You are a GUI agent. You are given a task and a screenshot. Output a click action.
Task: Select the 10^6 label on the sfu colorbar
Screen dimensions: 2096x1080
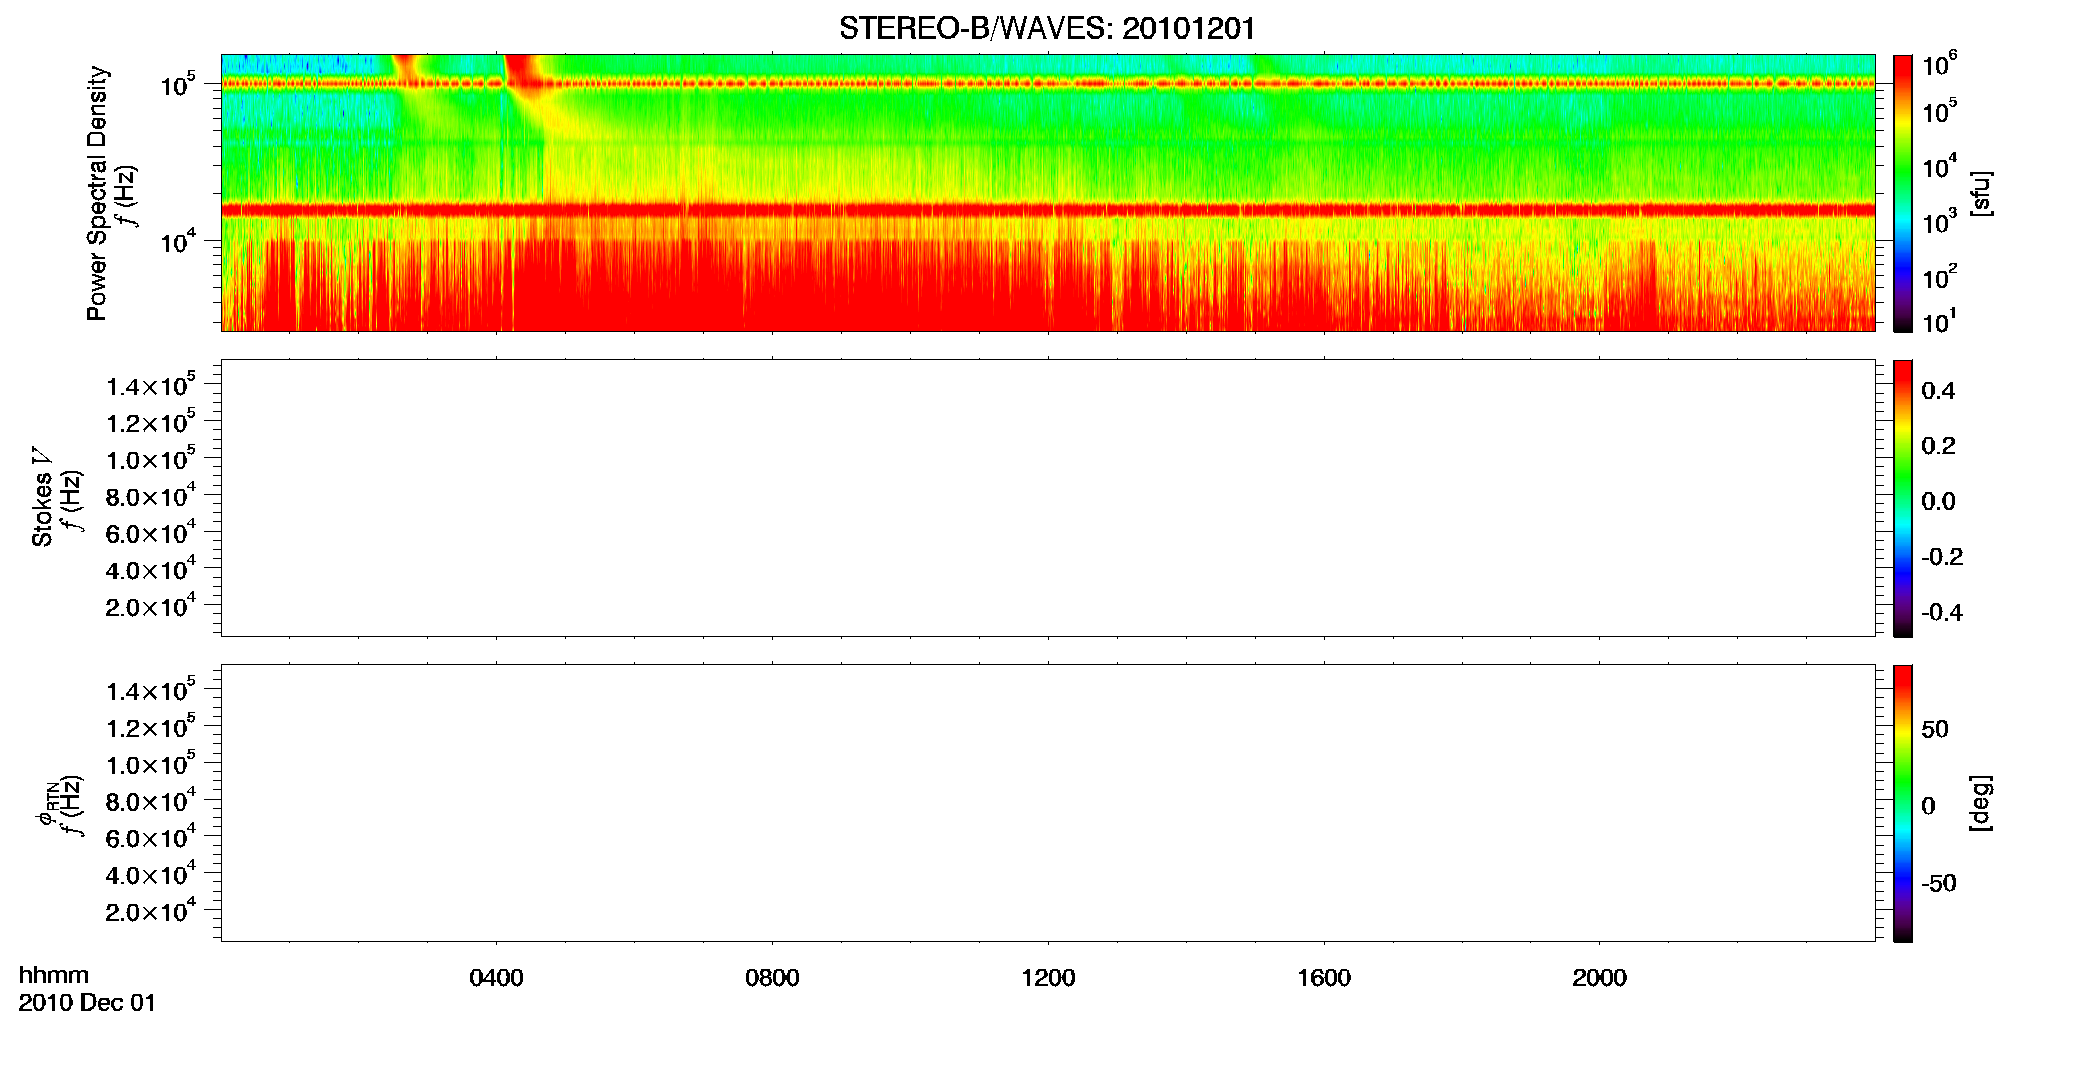click(1939, 64)
